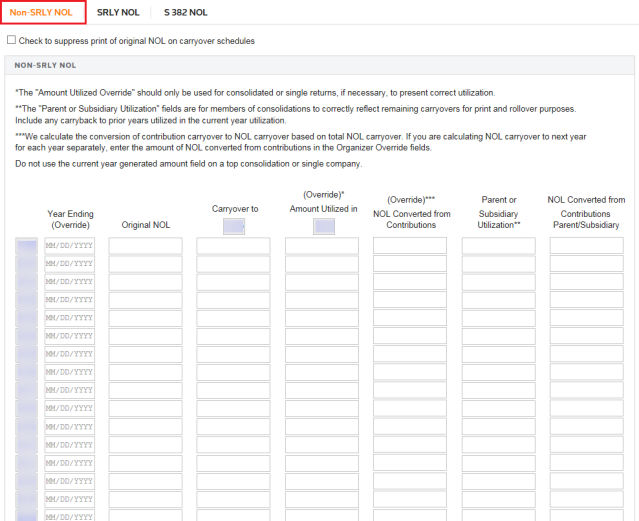639x521 pixels.
Task: Click the second row Carryover to field
Action: [x=233, y=264]
